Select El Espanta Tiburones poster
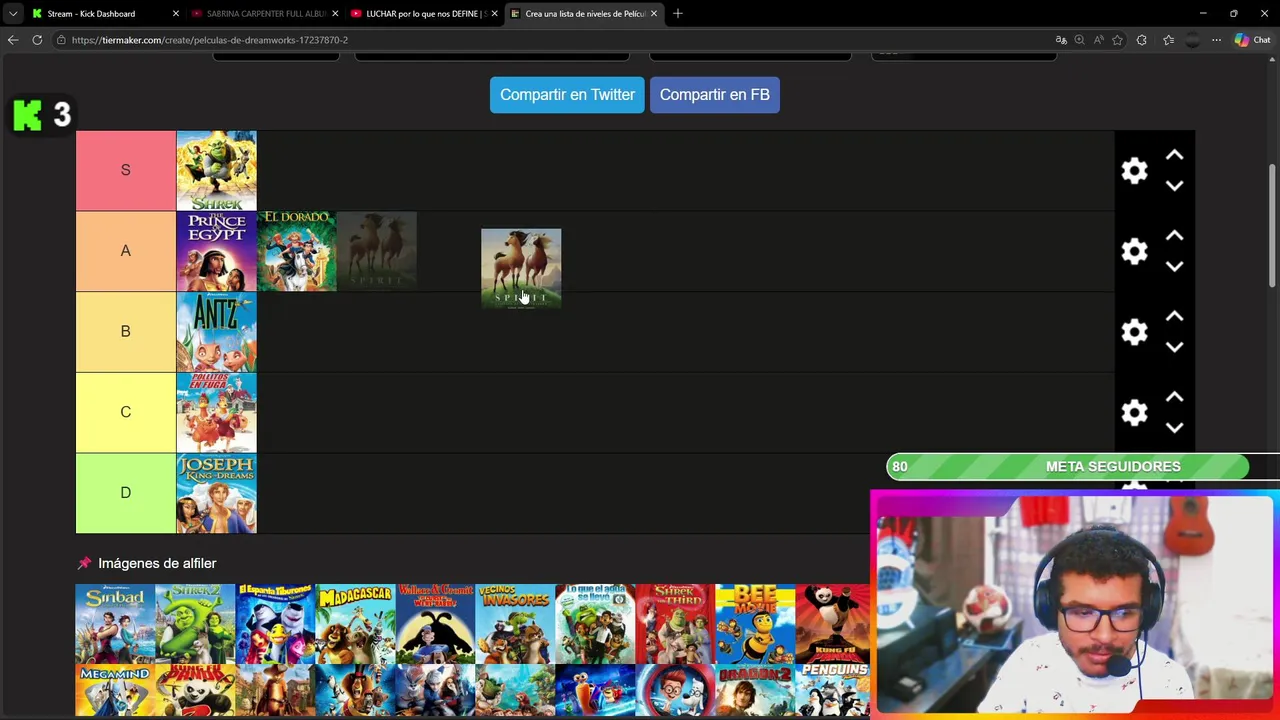 [275, 624]
